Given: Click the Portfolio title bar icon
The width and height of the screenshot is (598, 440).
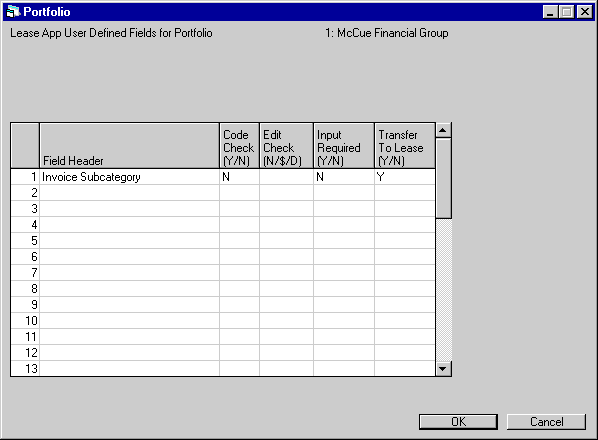Looking at the screenshot, I should pyautogui.click(x=13, y=12).
